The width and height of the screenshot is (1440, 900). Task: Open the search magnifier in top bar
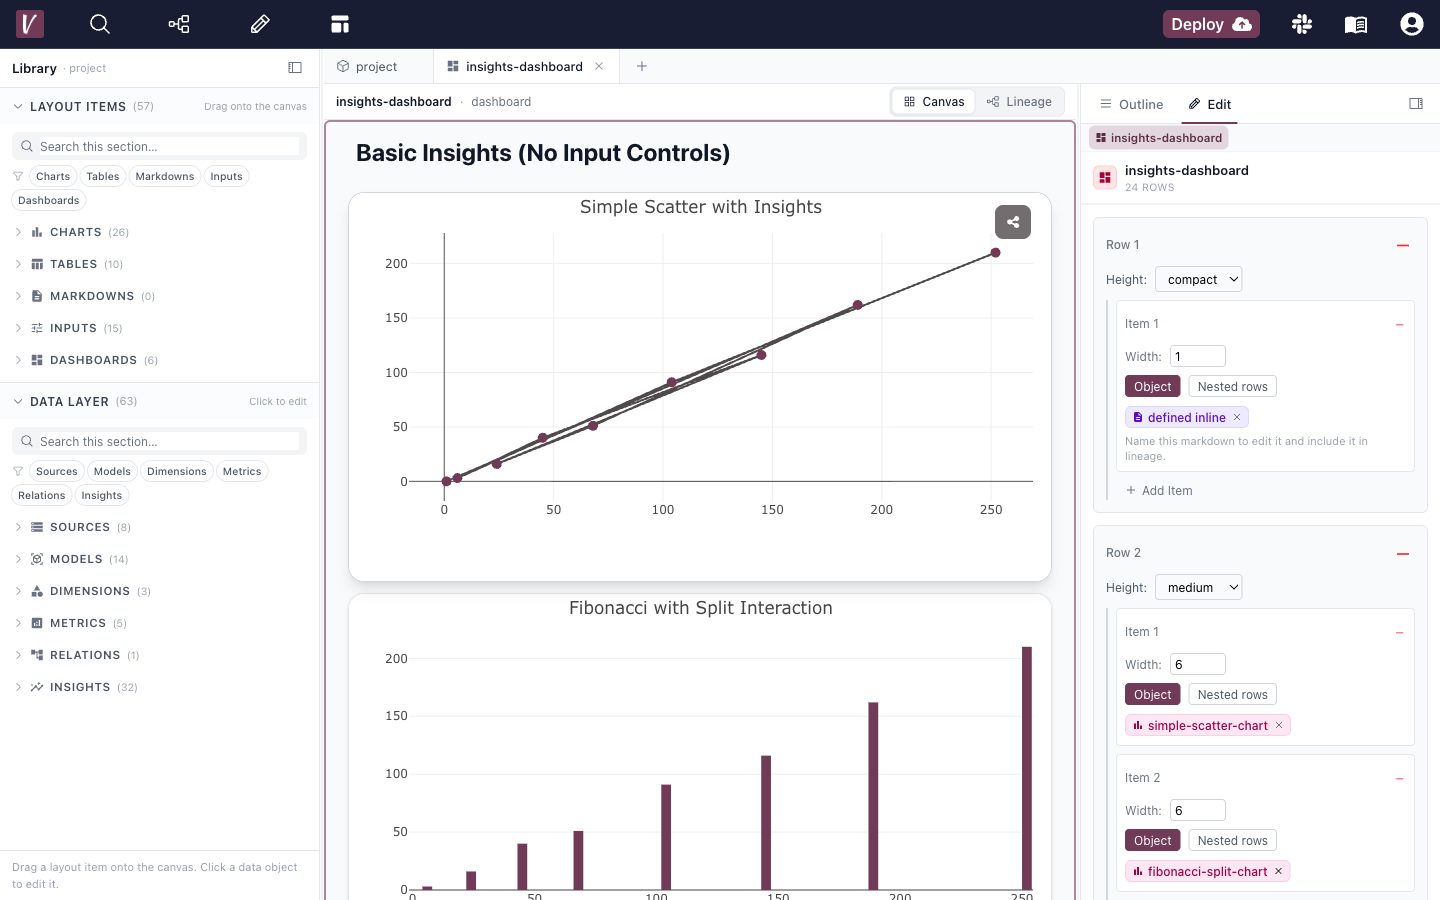tap(100, 24)
